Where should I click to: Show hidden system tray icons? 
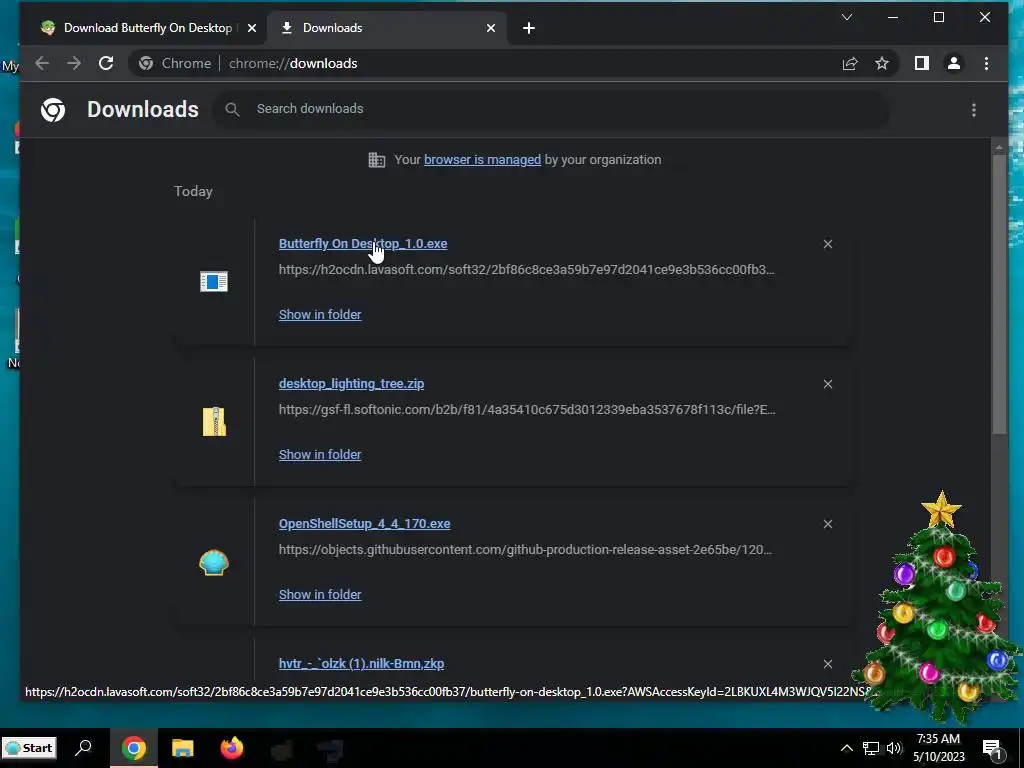coord(846,748)
